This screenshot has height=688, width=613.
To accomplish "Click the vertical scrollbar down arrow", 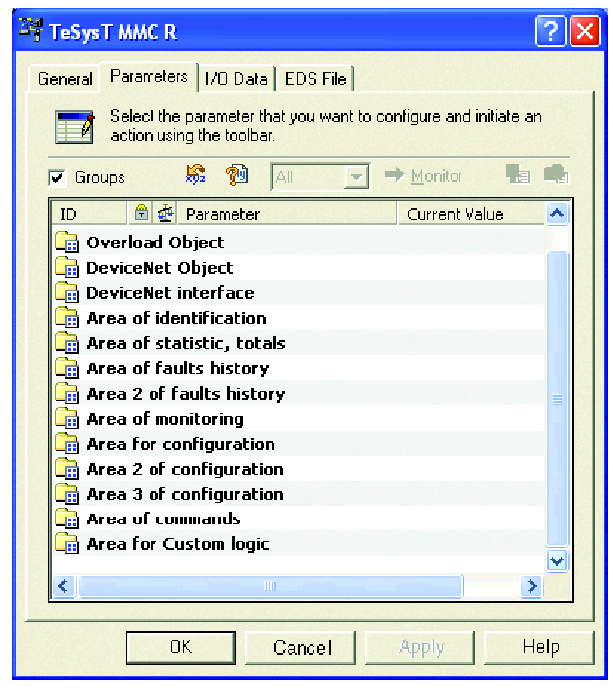I will [557, 561].
